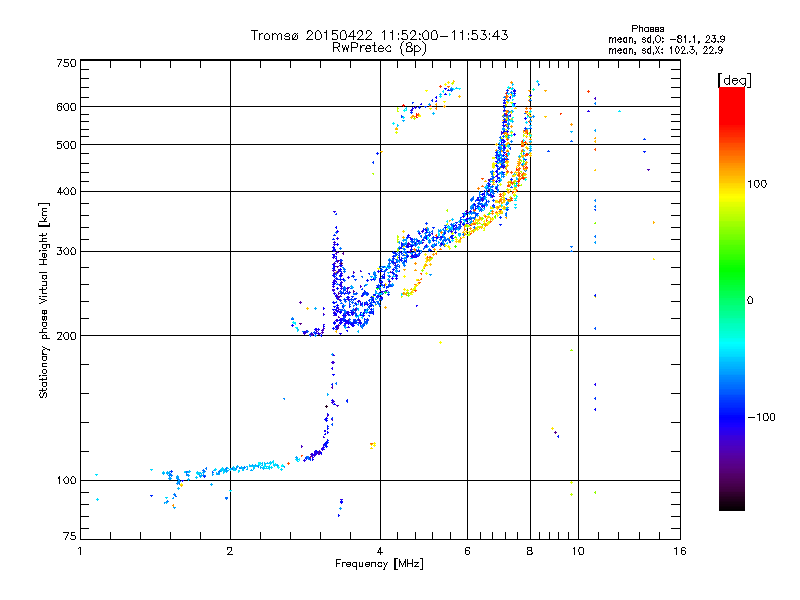This screenshot has width=800, height=600.
Task: Click the 'mean, sd,X: 102.3, 22.9' line
Action: (x=665, y=50)
